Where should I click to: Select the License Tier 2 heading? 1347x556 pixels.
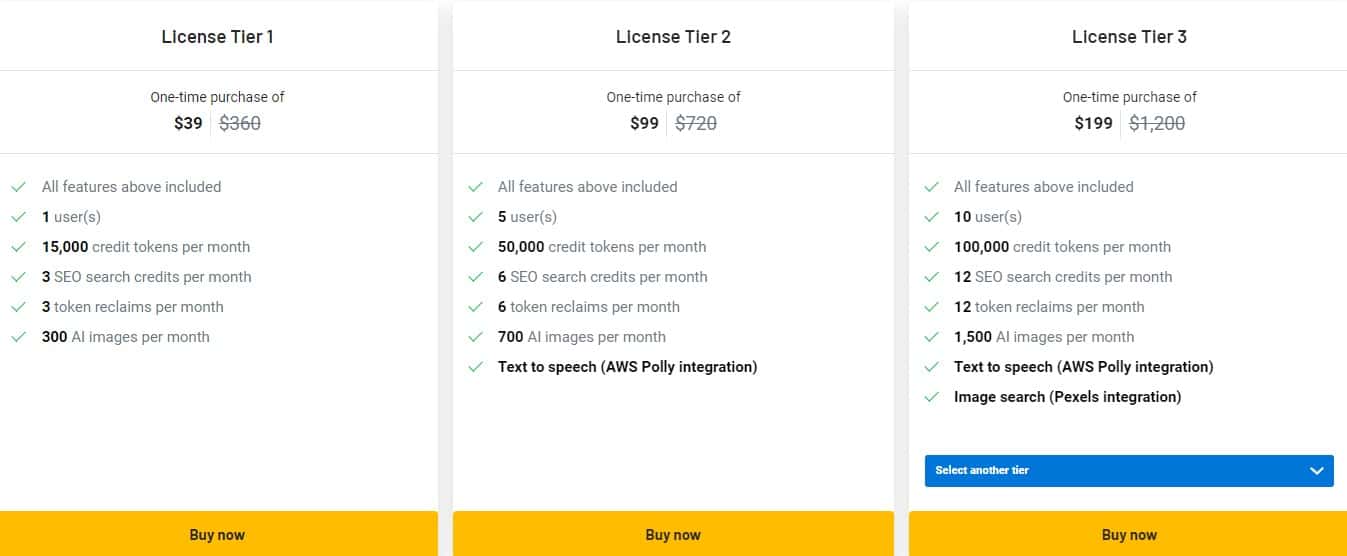[673, 37]
